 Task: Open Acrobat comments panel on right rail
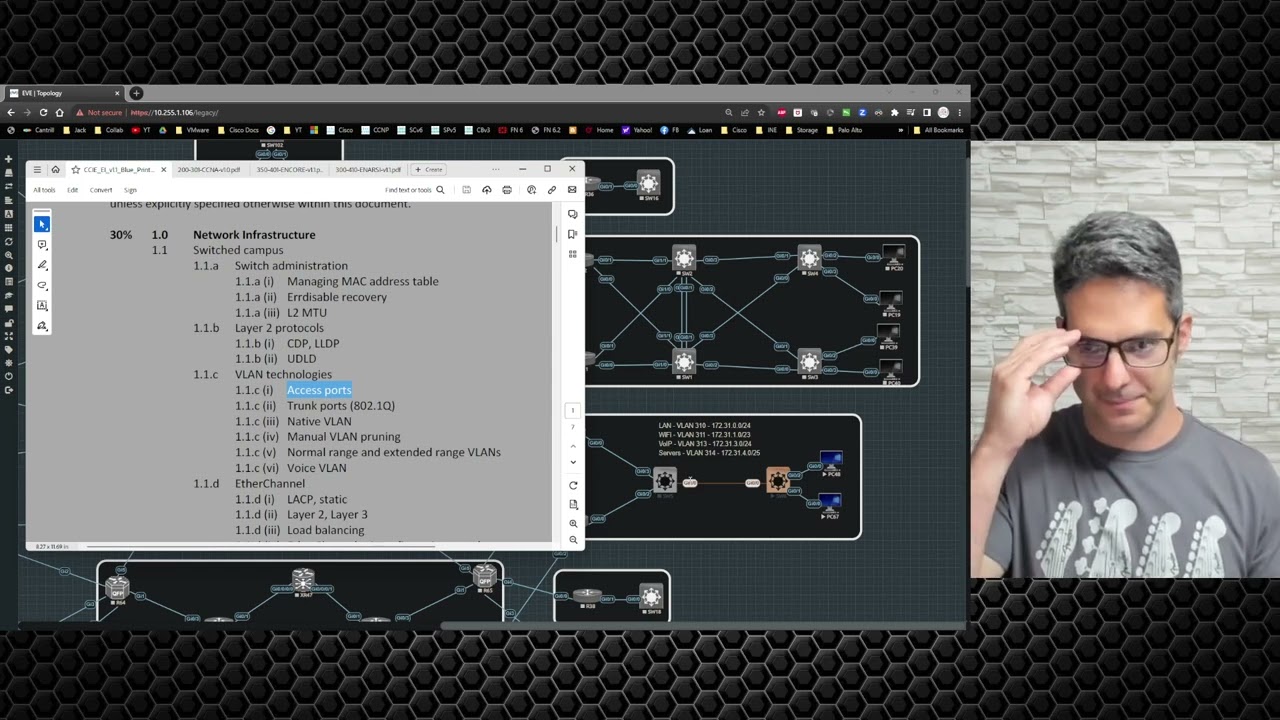573,214
